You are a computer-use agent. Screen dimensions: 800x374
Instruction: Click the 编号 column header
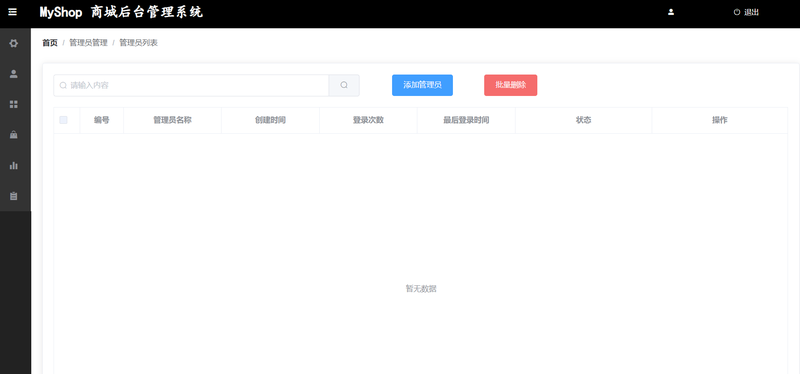(x=102, y=120)
